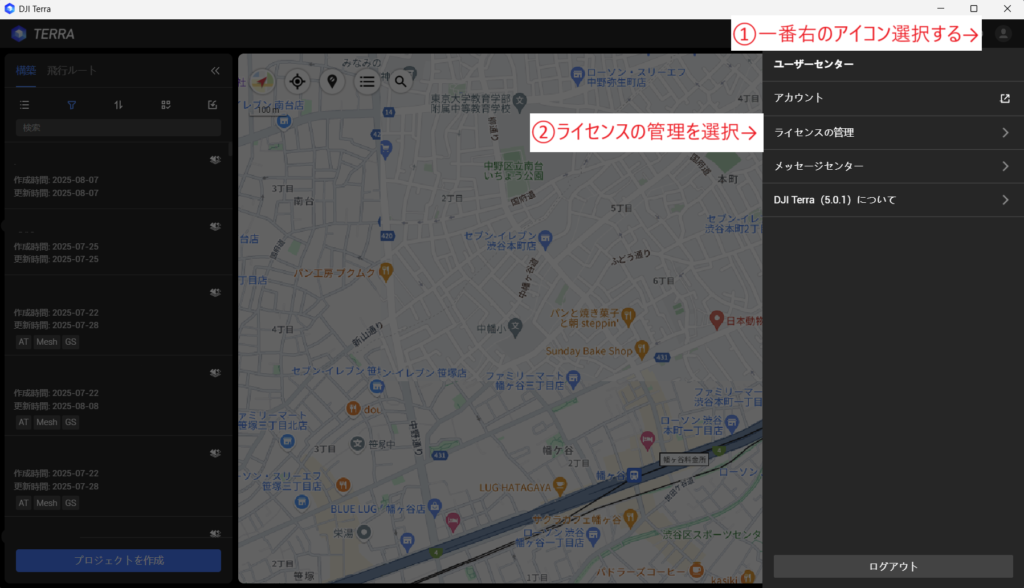The image size is (1024, 588).
Task: Toggle multi-select checklist mode for projects
Action: pos(165,104)
